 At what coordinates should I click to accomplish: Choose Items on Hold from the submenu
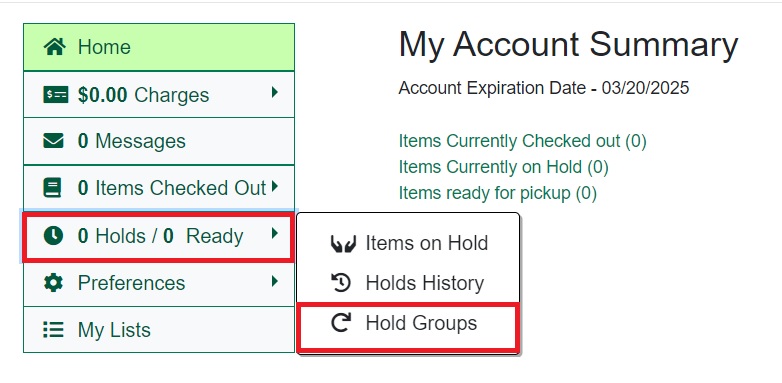coord(408,243)
